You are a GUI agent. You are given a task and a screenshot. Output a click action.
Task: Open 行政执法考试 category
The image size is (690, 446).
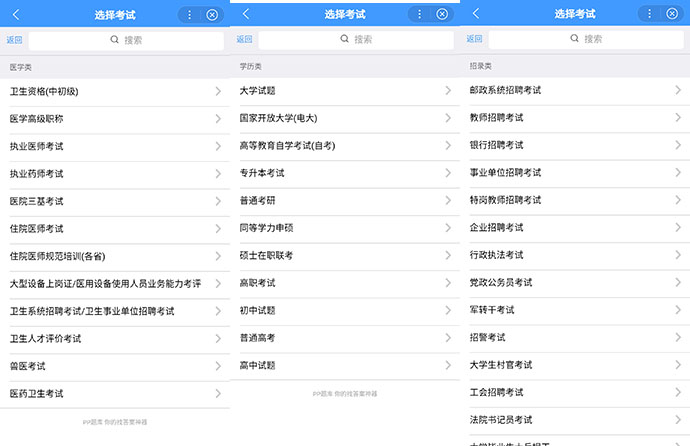click(x=575, y=255)
